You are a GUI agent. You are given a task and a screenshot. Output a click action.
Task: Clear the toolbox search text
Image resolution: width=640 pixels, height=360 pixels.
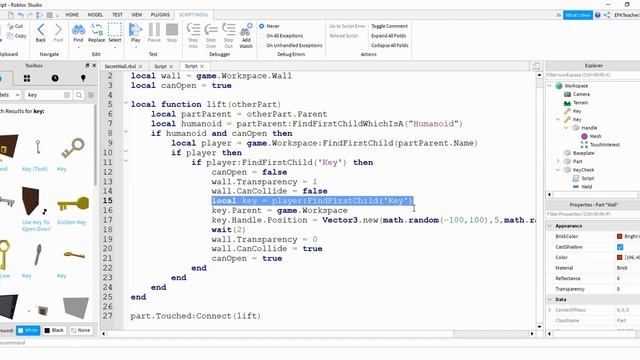tap(67, 95)
